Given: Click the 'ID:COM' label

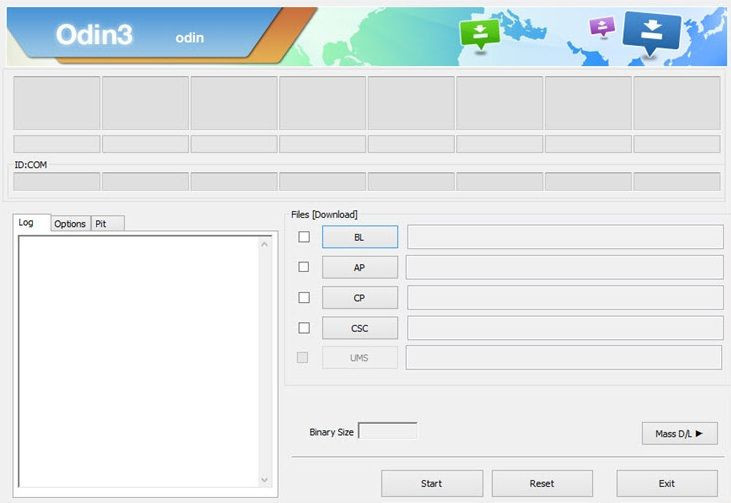Looking at the screenshot, I should pyautogui.click(x=31, y=165).
